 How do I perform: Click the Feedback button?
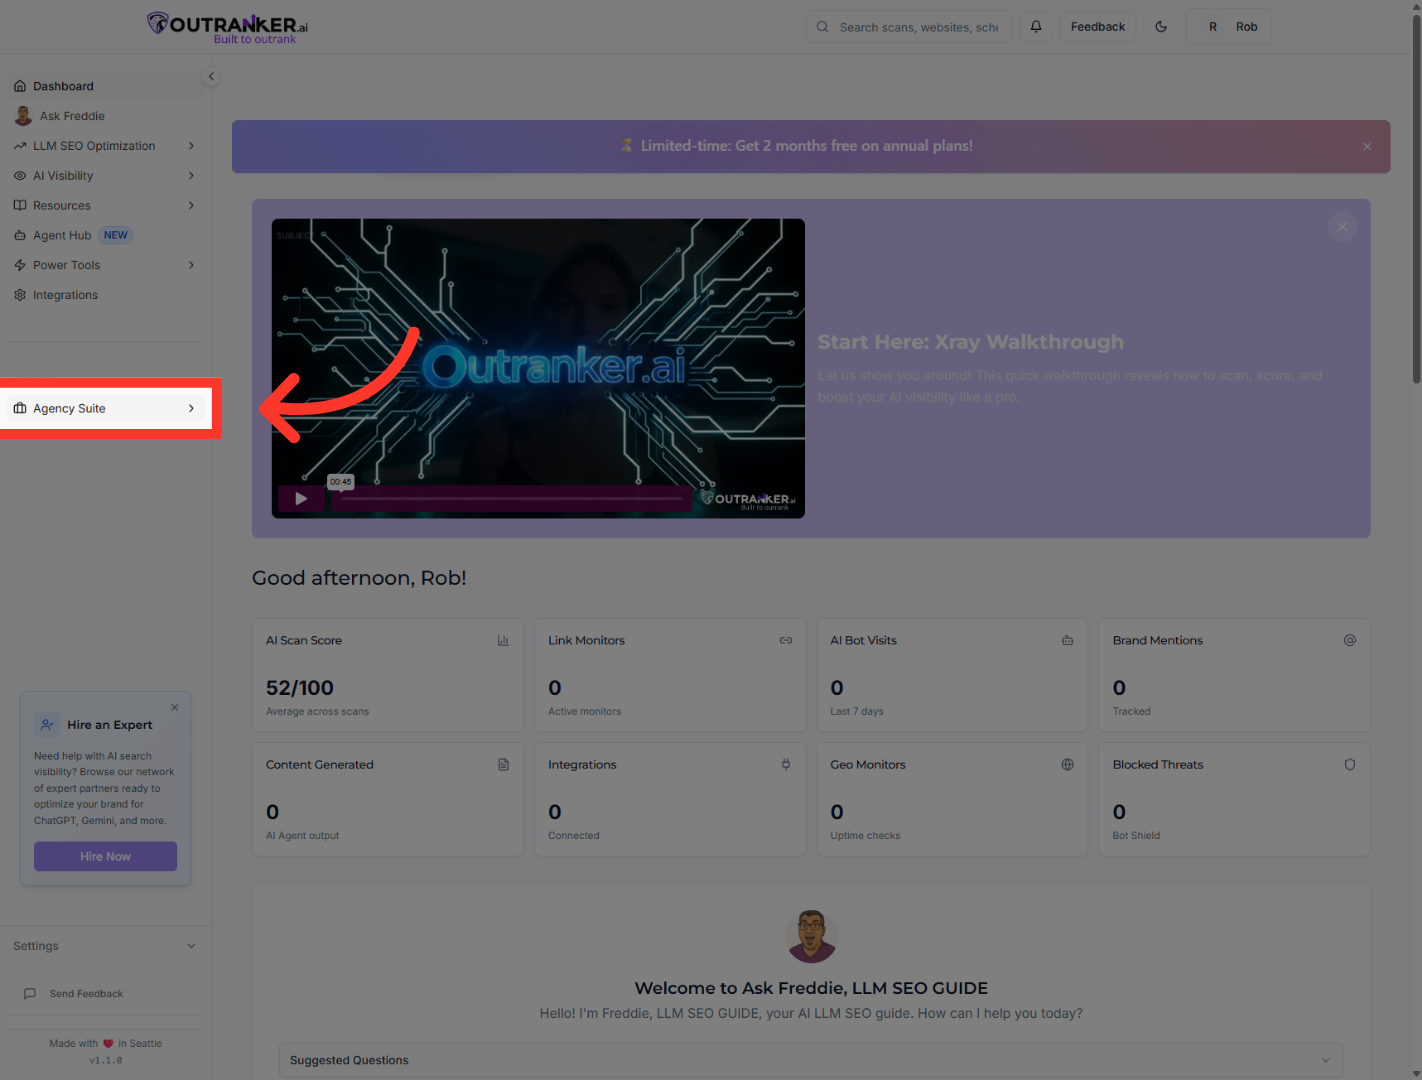[x=1098, y=27]
